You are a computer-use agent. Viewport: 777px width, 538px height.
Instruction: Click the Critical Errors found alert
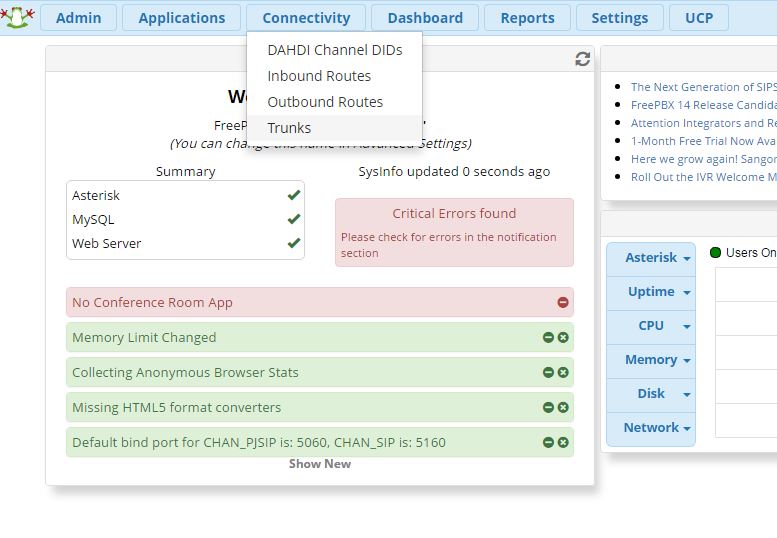point(454,232)
